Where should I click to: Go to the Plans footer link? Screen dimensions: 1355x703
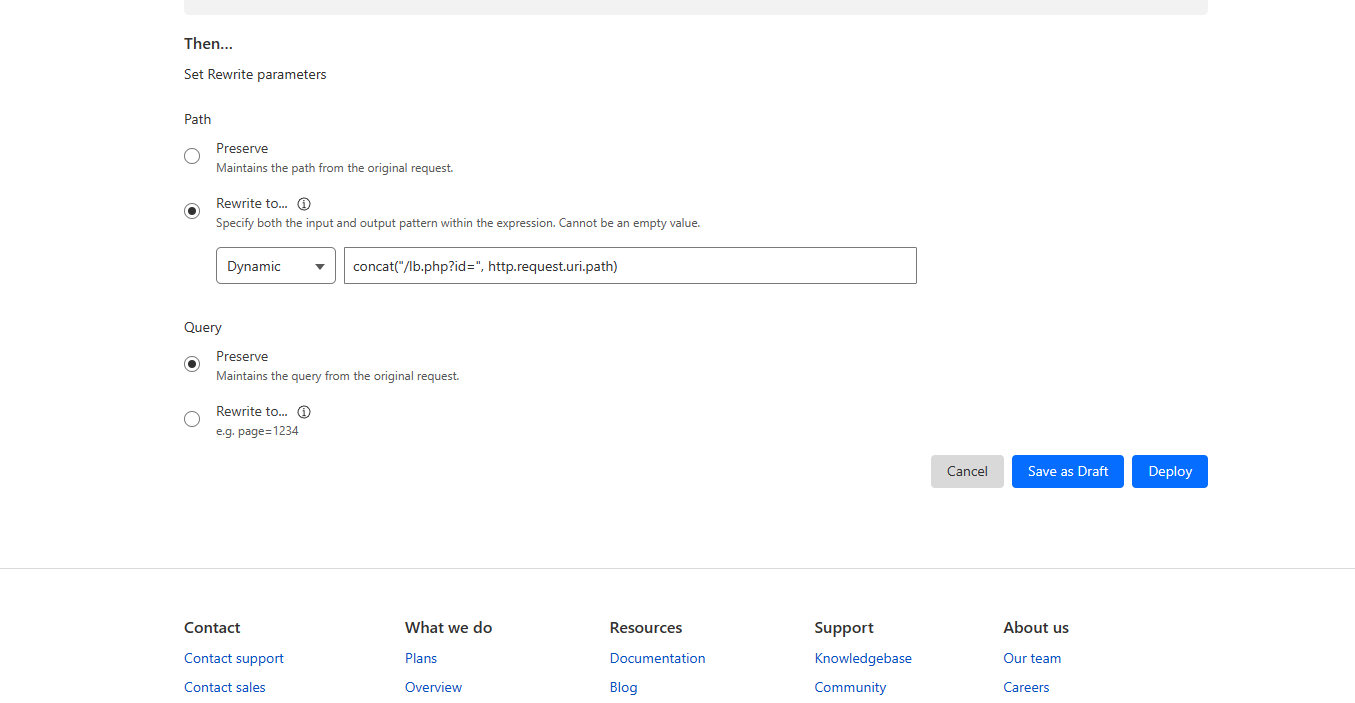[x=421, y=658]
